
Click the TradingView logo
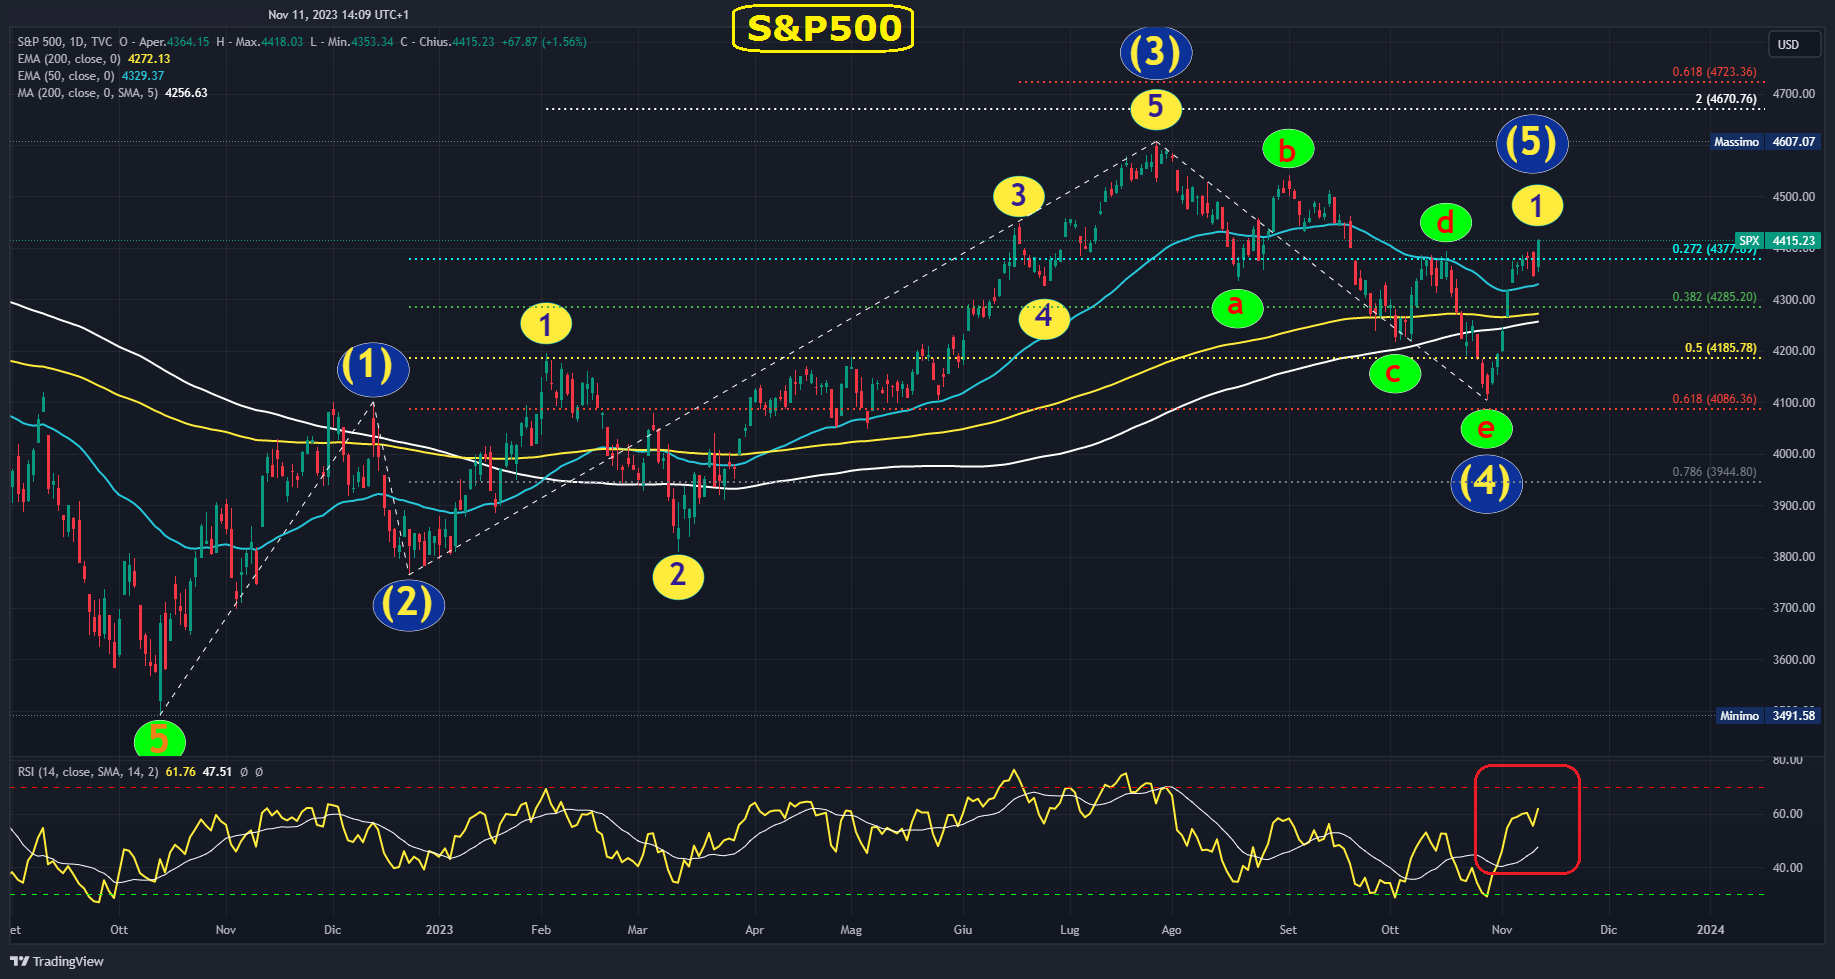pyautogui.click(x=57, y=961)
